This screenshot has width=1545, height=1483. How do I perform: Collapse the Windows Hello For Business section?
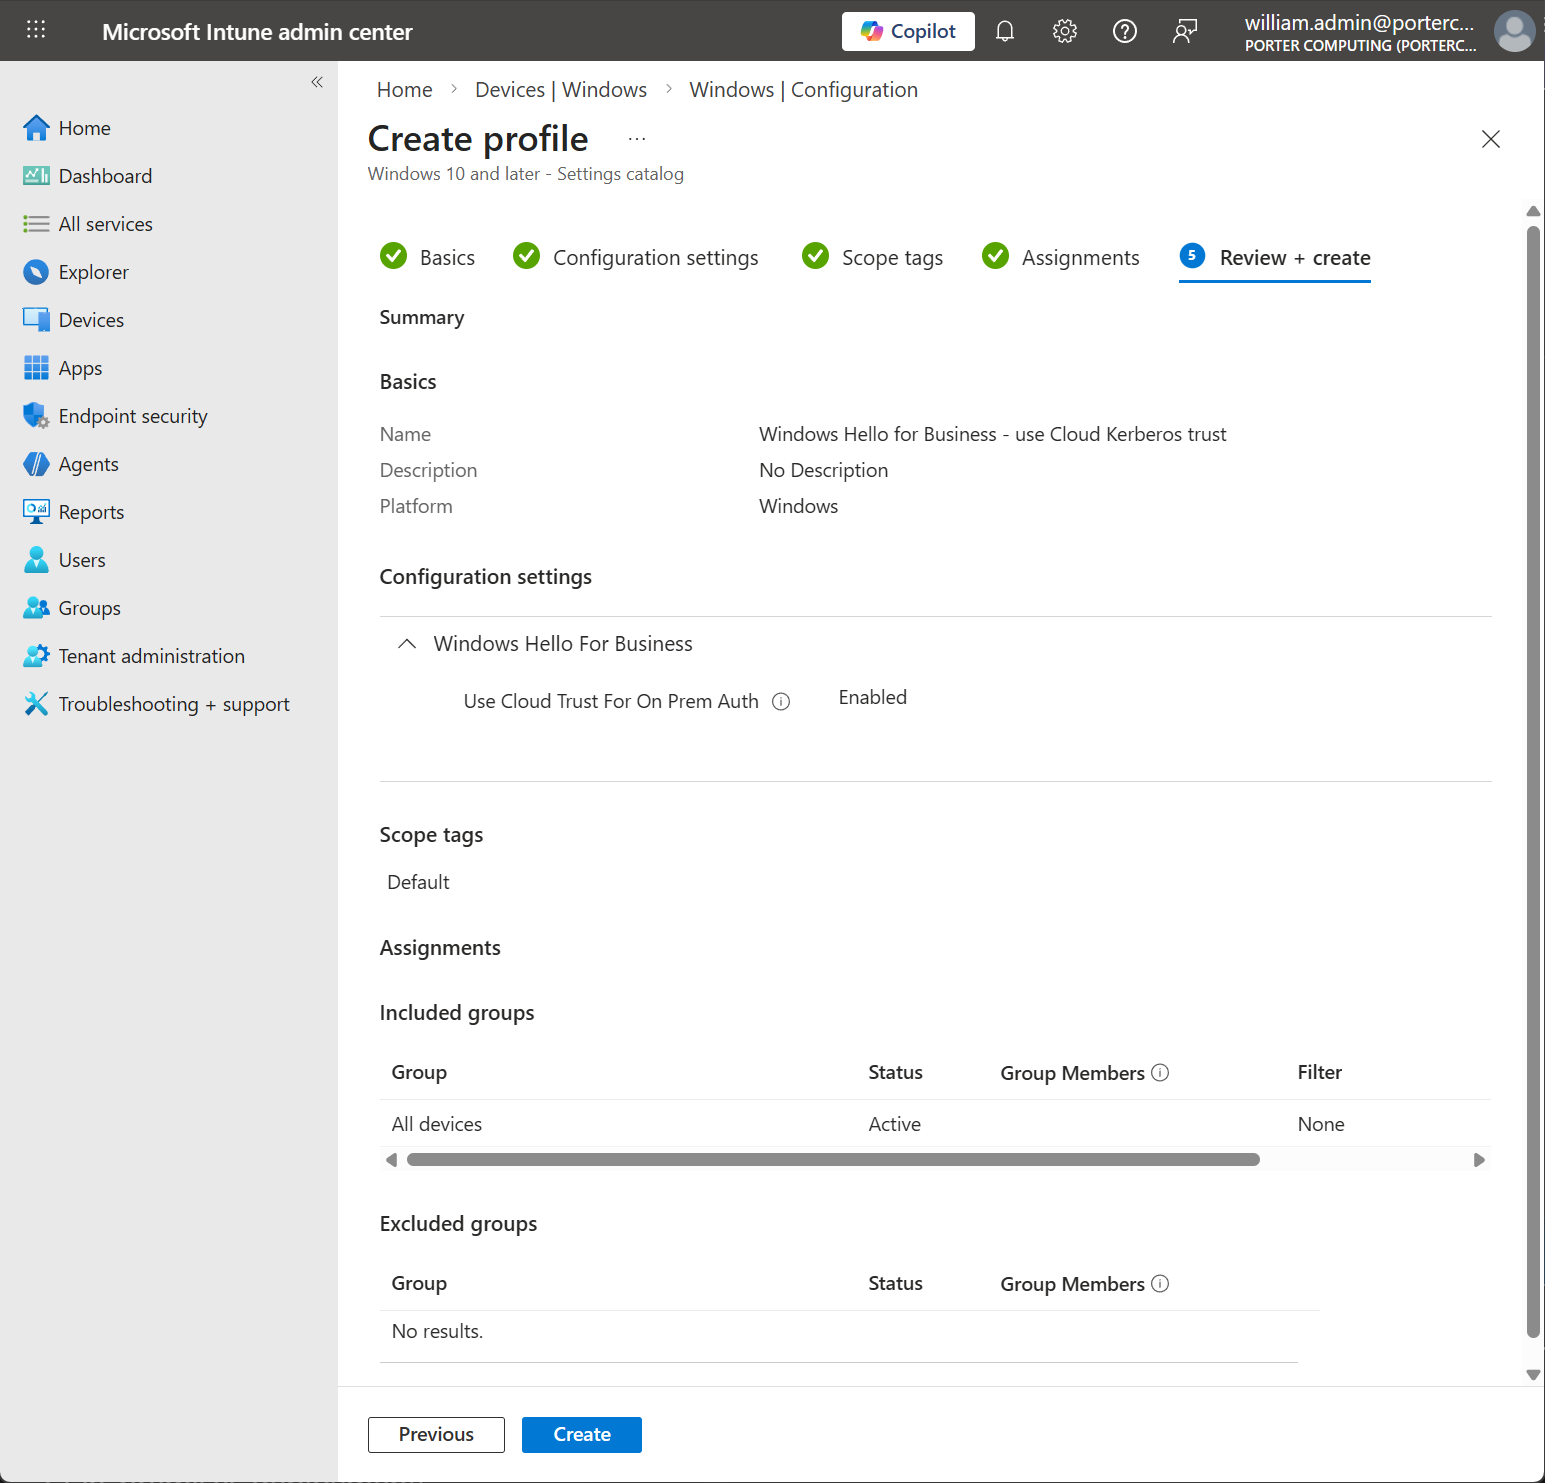(x=407, y=644)
